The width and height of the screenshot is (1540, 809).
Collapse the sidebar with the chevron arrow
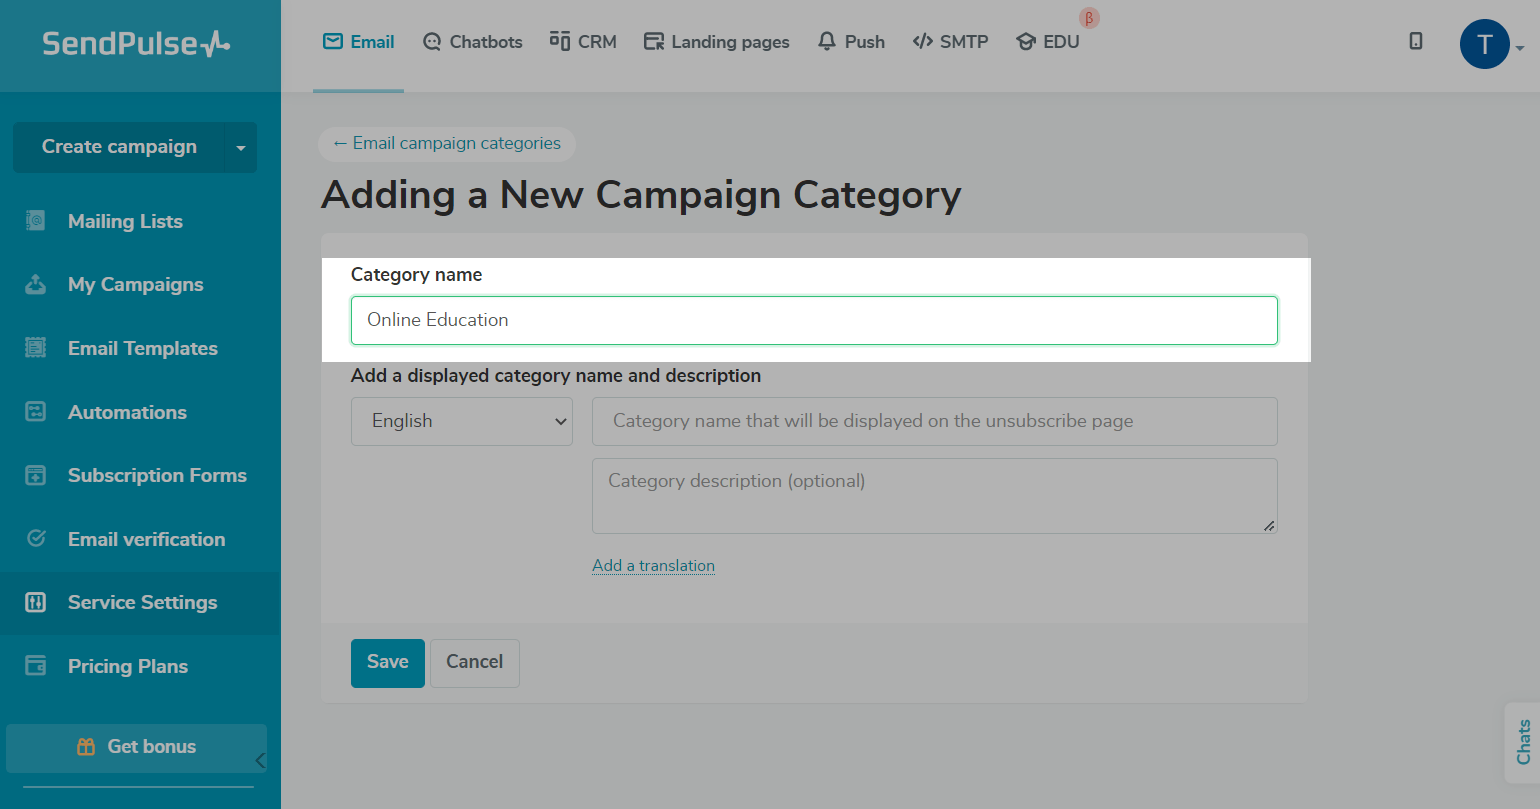click(x=260, y=760)
